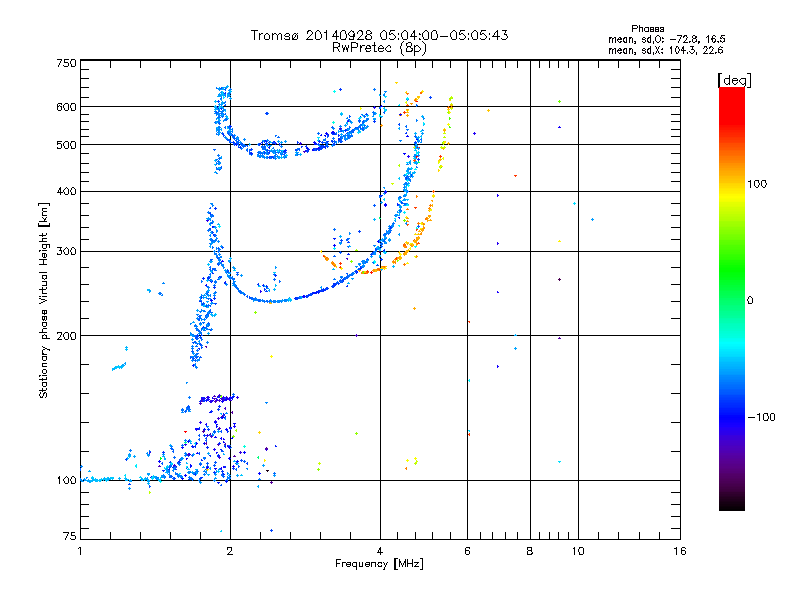Image resolution: width=800 pixels, height=600 pixels.
Task: Click the horizontal dark-blue echo cluster near 150 km
Action: coord(218,398)
